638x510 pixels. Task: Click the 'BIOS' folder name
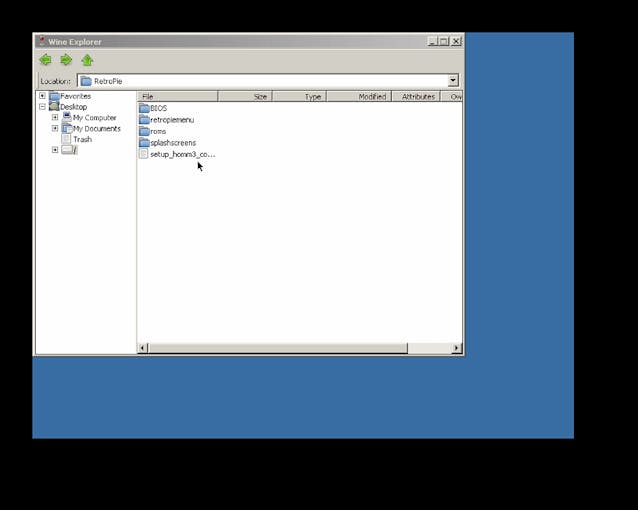(x=159, y=108)
